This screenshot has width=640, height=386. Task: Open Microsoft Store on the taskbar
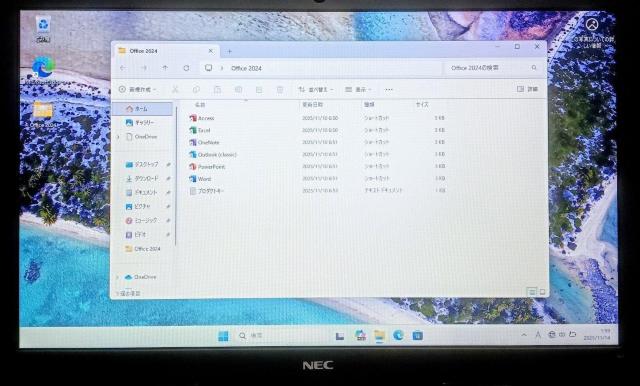click(418, 335)
